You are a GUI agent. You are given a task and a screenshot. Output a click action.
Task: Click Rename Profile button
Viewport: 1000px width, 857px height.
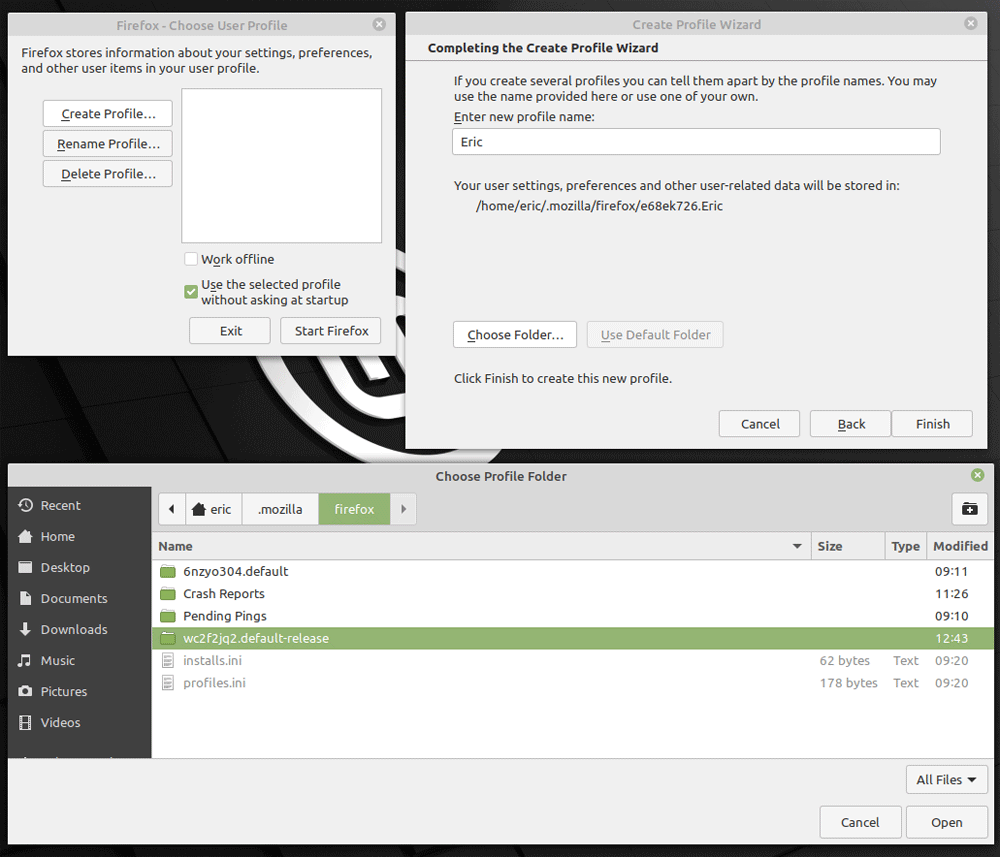point(108,143)
